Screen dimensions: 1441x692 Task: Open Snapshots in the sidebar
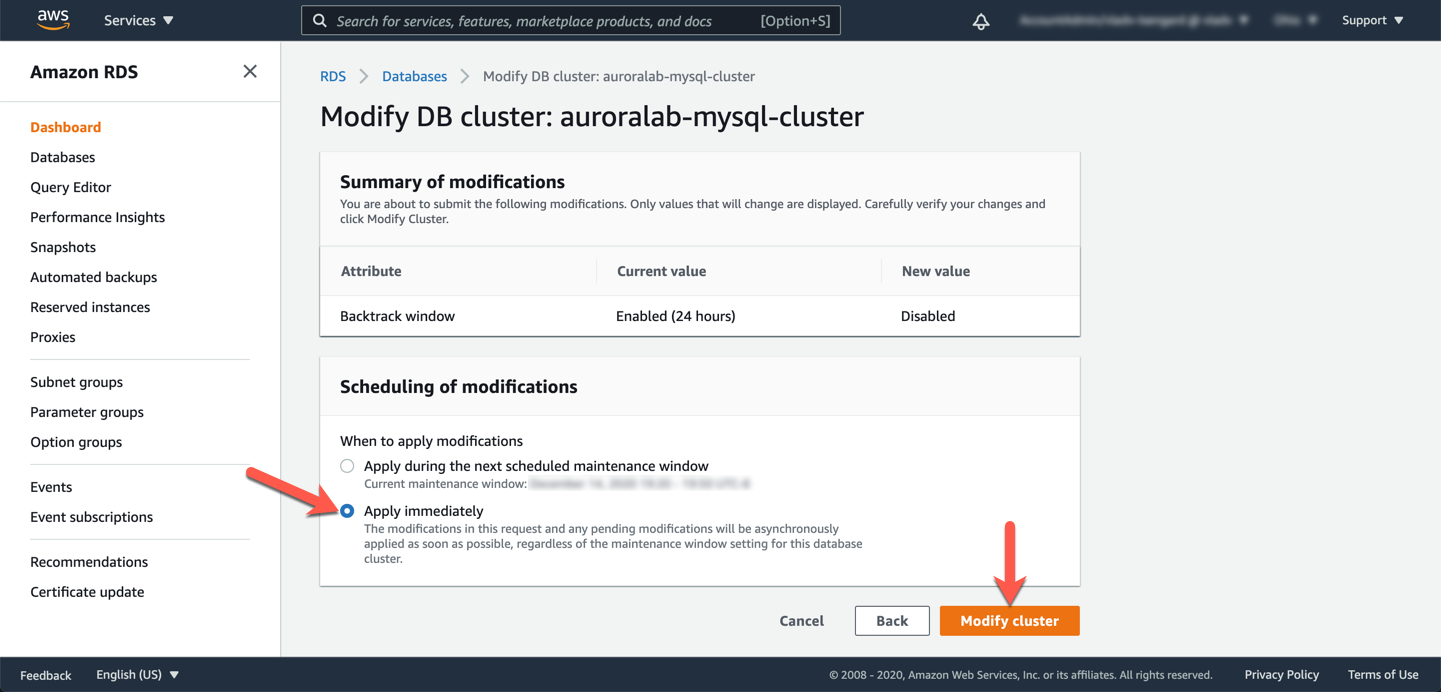click(x=63, y=247)
